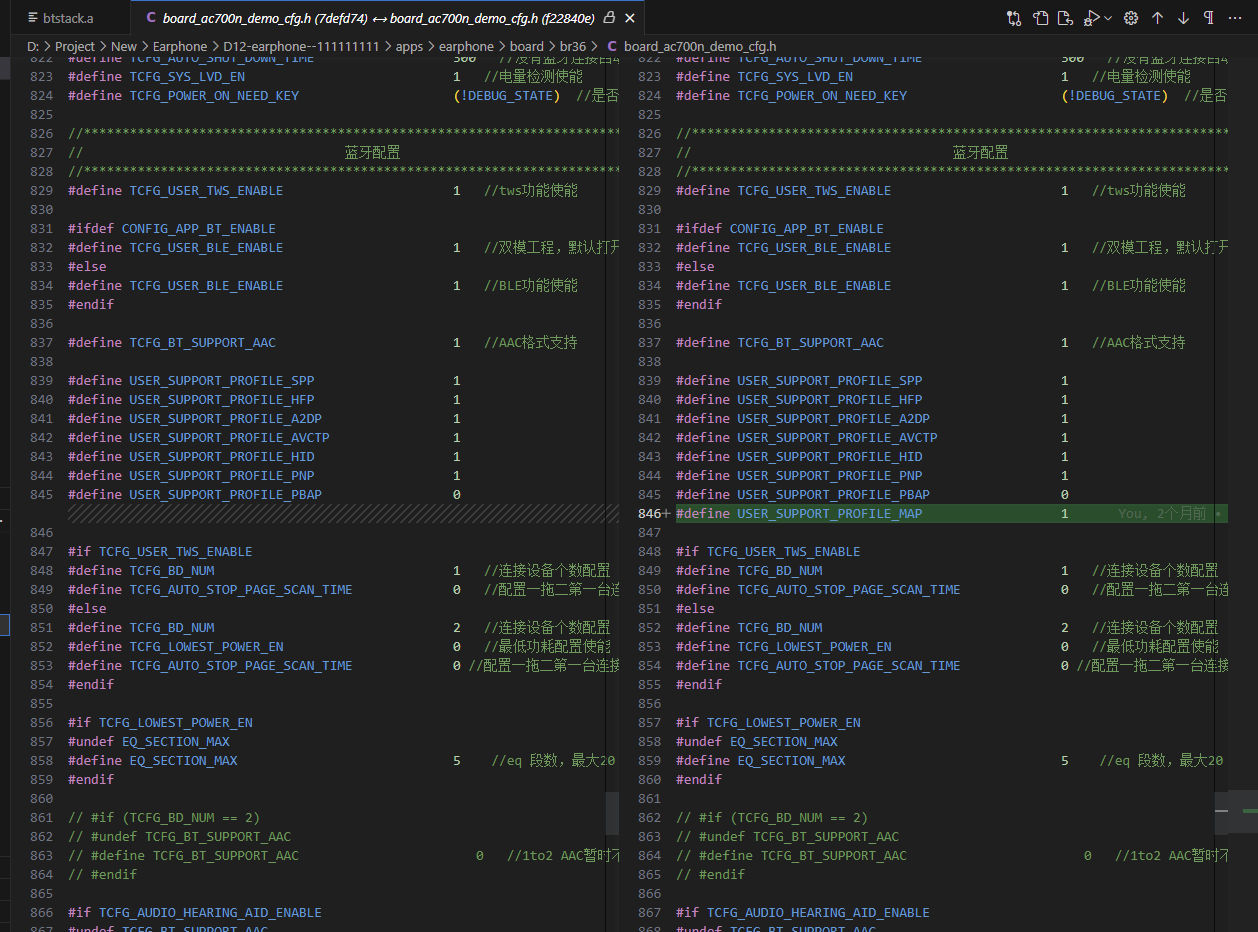Click '#if TCFG_USER_TWS_ENABLE' line 847 left pane
The height and width of the screenshot is (932, 1258).
tap(160, 551)
